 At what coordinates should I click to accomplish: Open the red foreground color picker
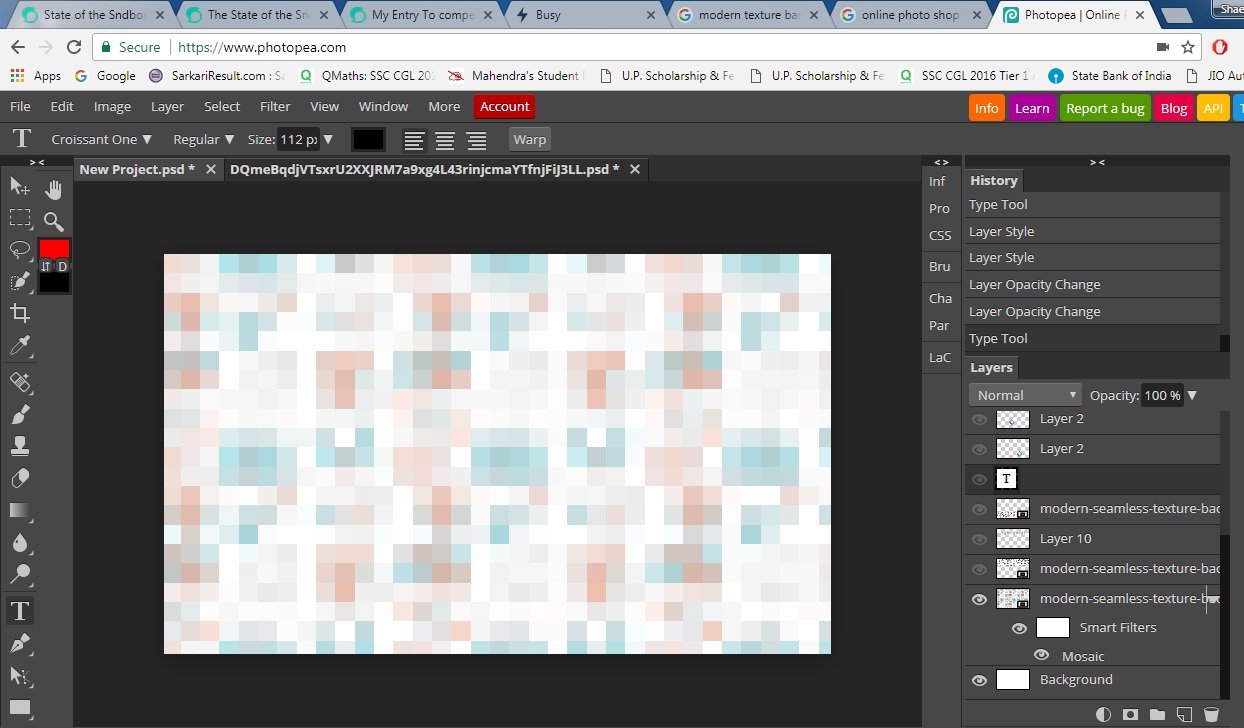pos(54,248)
